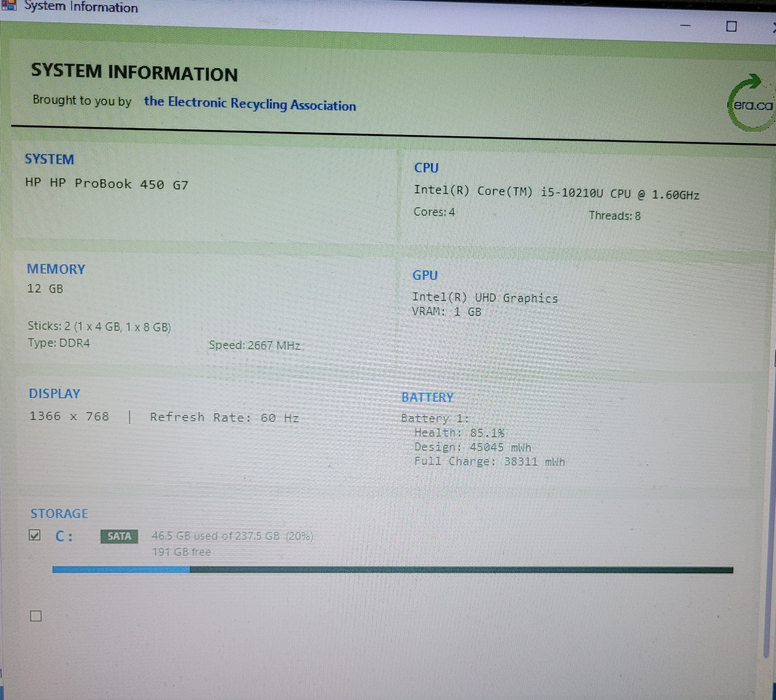Maximize the System Information window
The height and width of the screenshot is (700, 776).
731,26
